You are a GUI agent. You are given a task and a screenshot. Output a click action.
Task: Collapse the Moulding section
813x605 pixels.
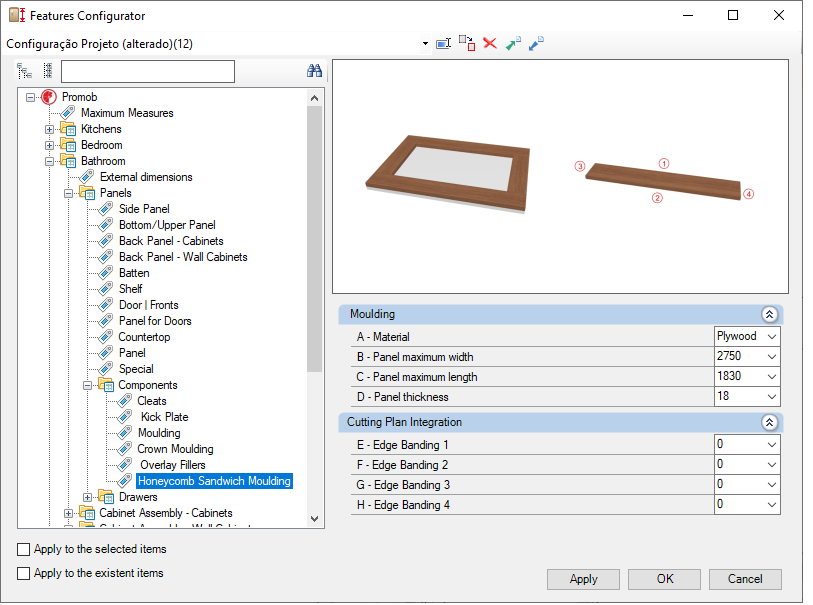point(769,314)
